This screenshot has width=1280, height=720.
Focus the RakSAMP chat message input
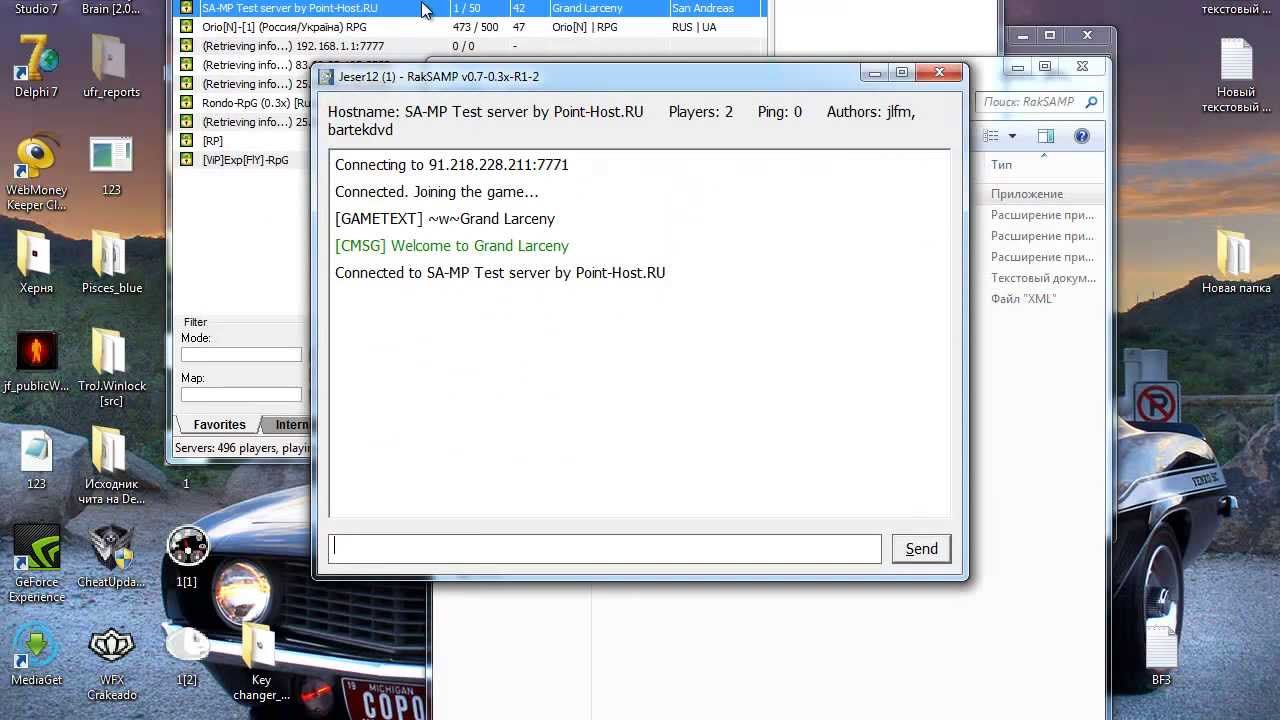click(x=605, y=549)
